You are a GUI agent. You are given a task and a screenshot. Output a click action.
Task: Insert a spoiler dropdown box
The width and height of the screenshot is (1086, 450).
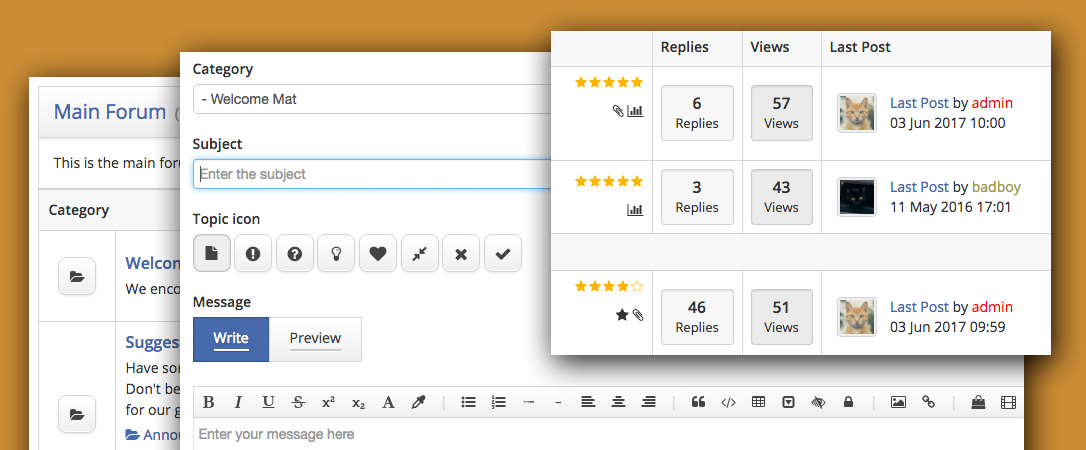[788, 402]
